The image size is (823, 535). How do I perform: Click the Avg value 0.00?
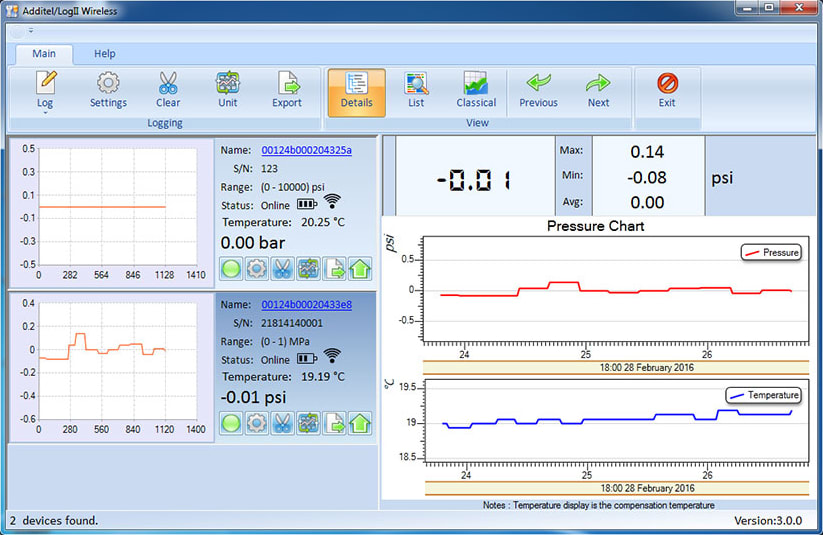tap(647, 202)
